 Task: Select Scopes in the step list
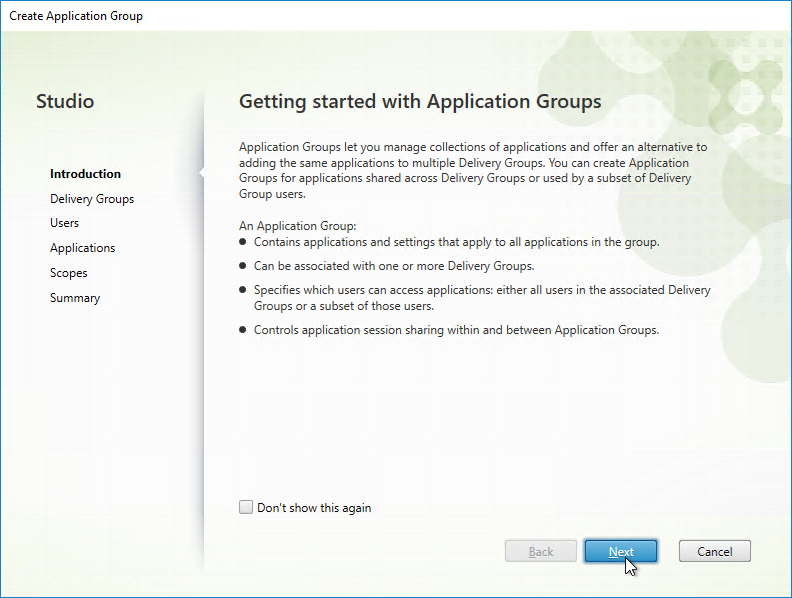pos(69,273)
